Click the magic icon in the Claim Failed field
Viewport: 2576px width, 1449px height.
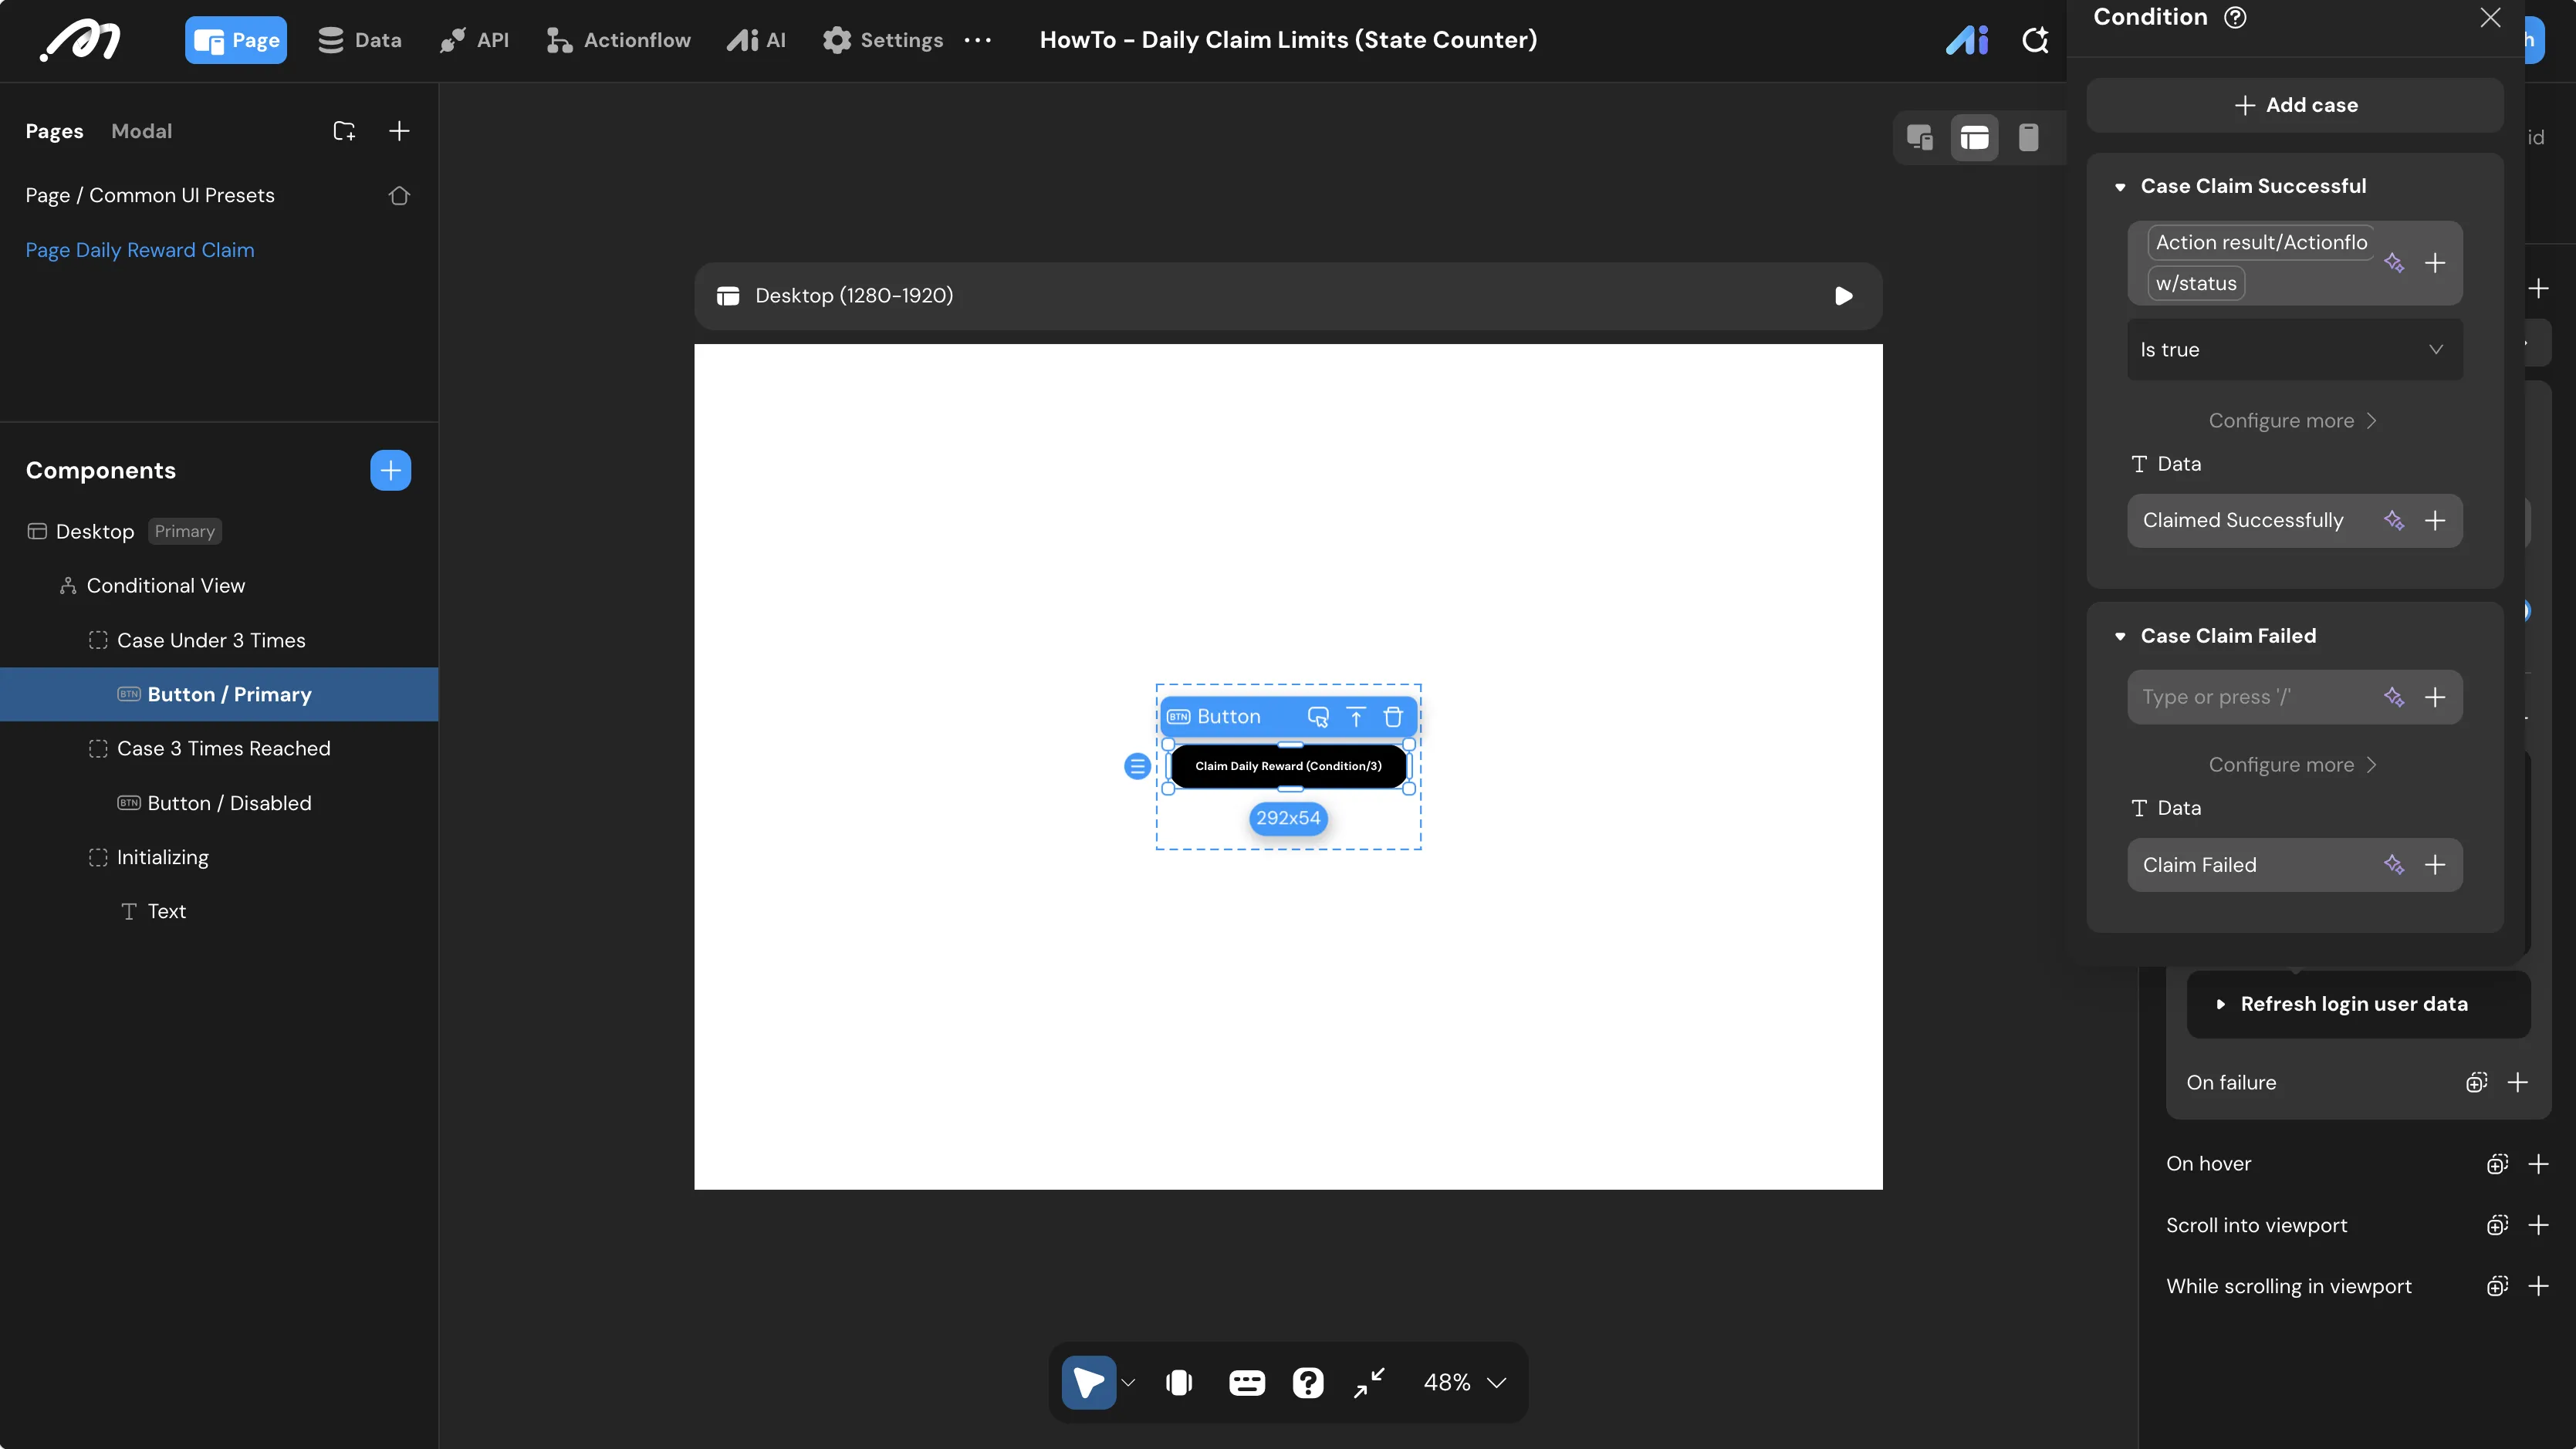2394,865
